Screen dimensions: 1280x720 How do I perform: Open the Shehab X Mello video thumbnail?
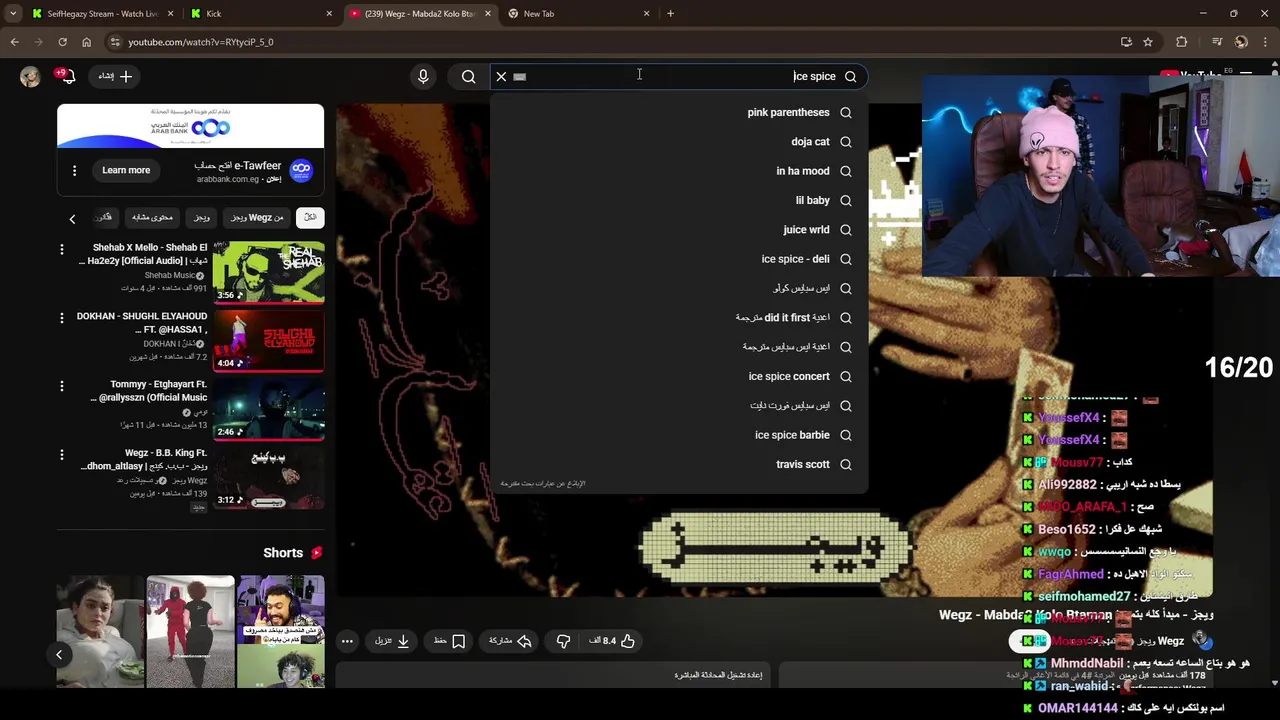pyautogui.click(x=268, y=271)
